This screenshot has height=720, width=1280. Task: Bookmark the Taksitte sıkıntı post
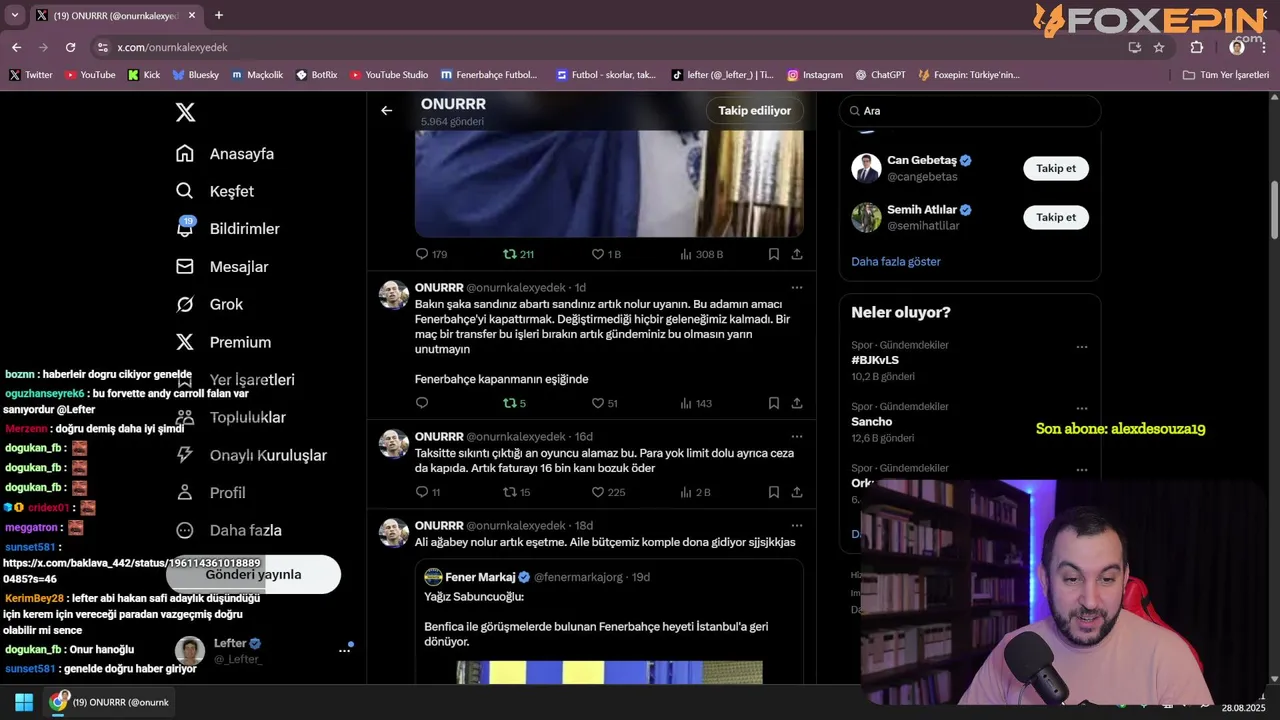(774, 492)
